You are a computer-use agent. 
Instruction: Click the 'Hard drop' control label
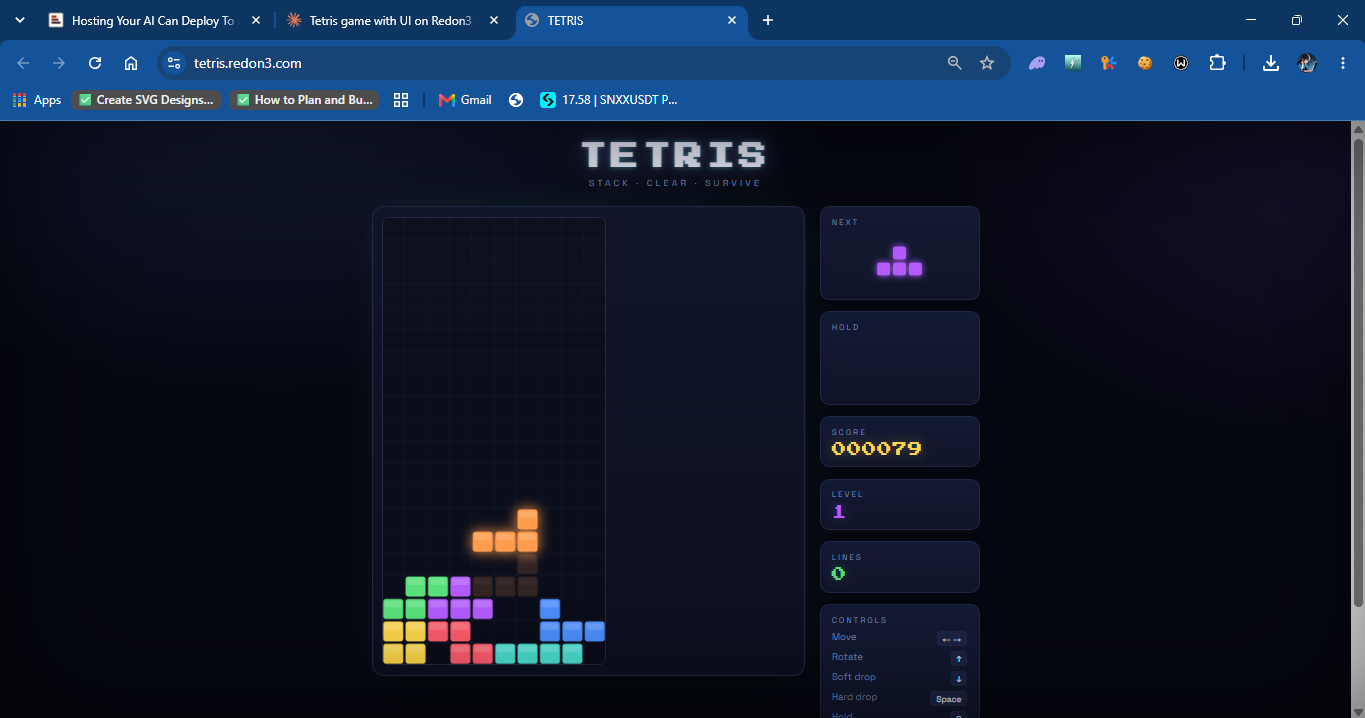click(x=855, y=697)
